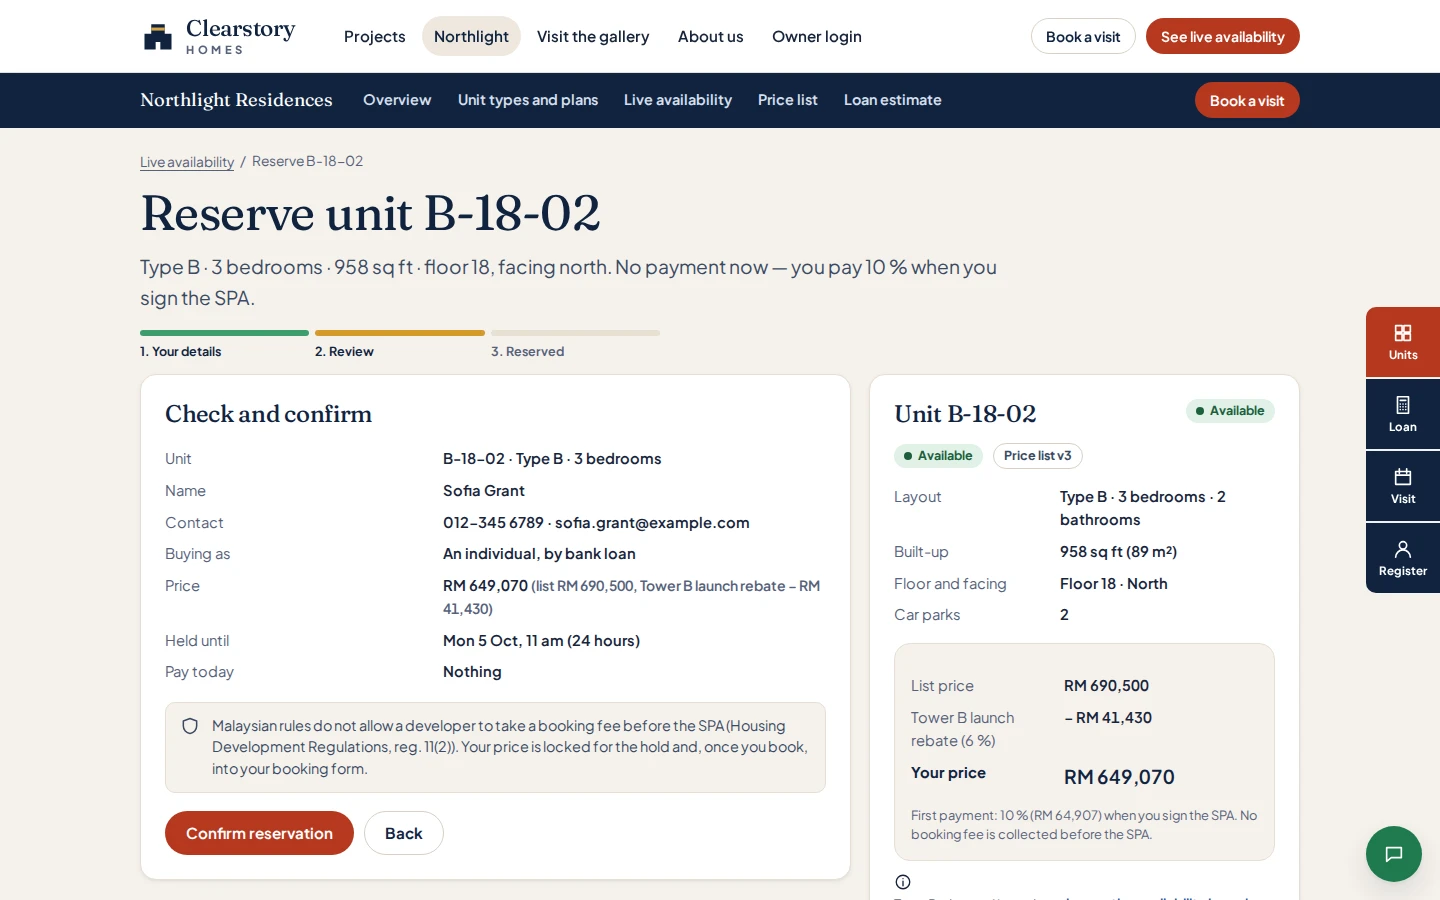Image resolution: width=1440 pixels, height=900 pixels.
Task: Click the top Book a visit outline button
Action: click(x=1083, y=36)
